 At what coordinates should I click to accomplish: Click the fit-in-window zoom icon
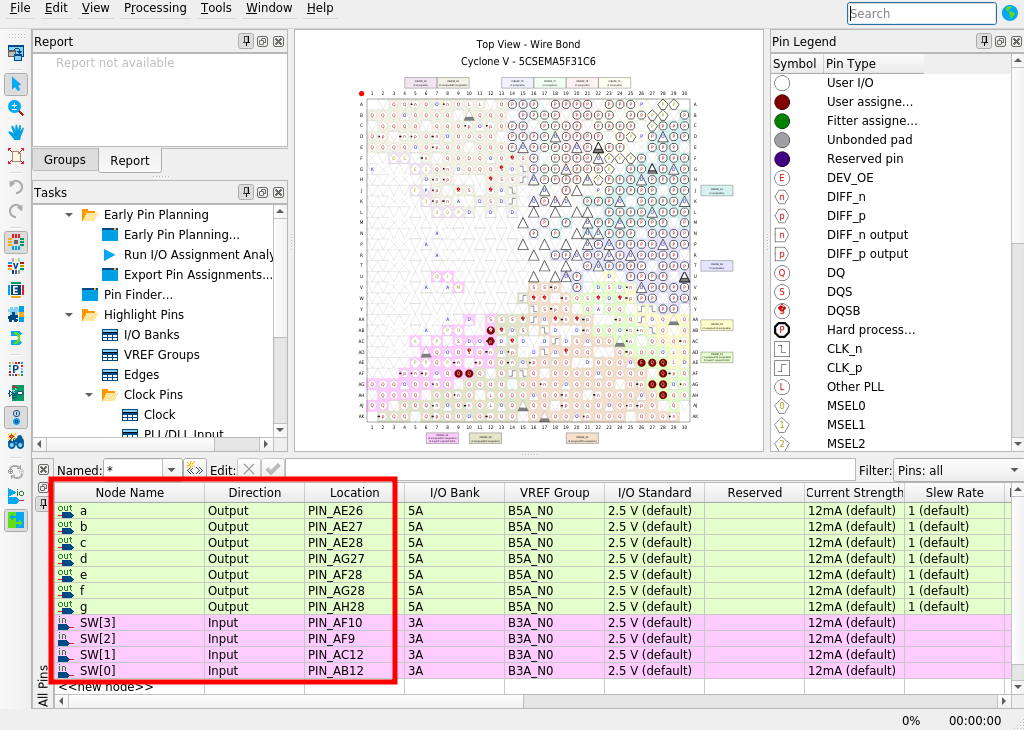[x=16, y=156]
